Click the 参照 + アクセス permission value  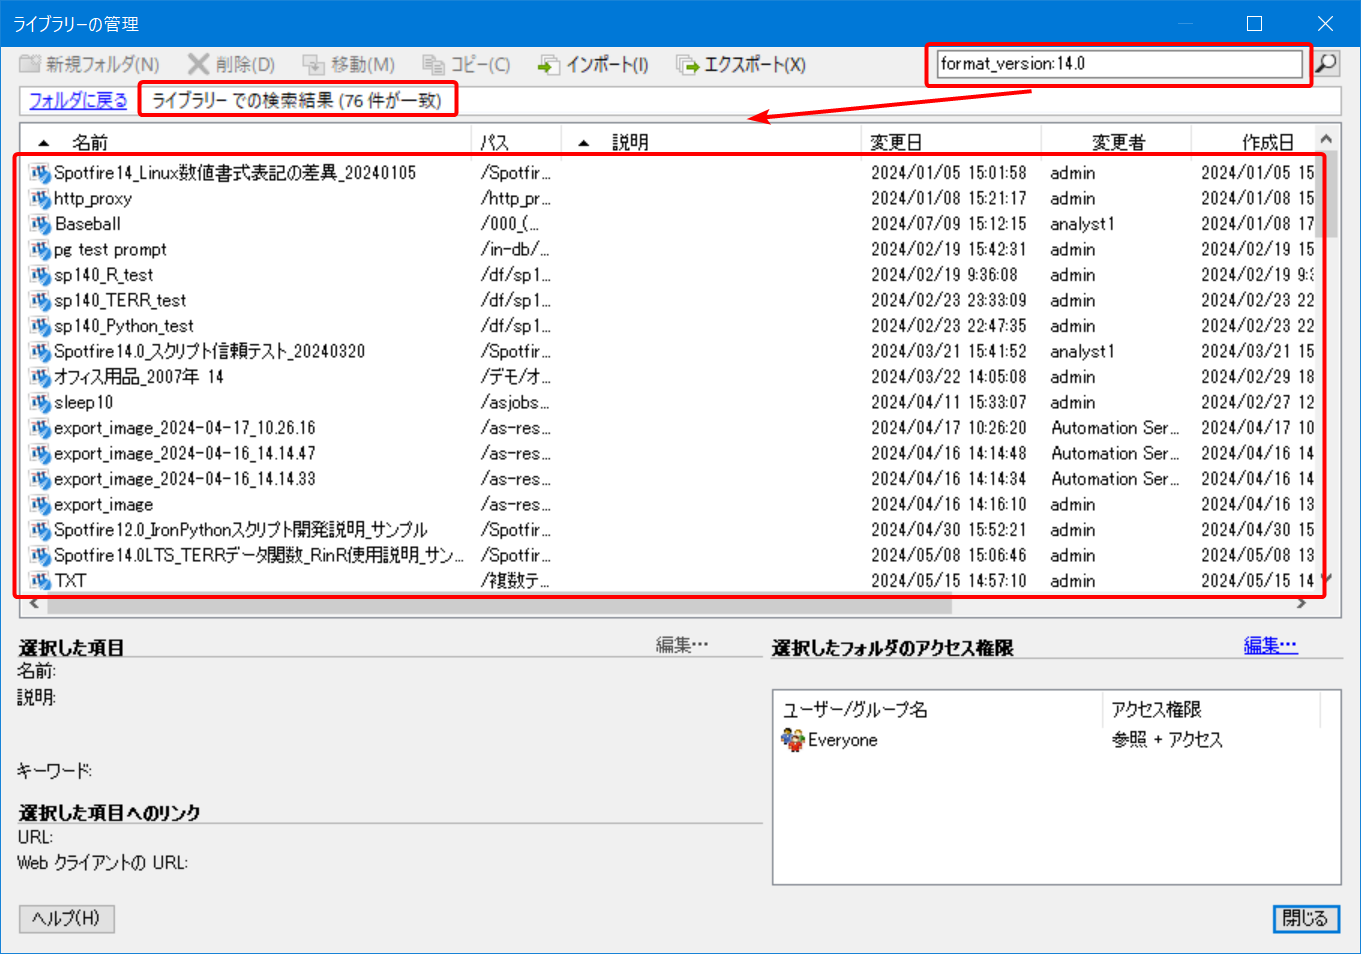pyautogui.click(x=1167, y=740)
